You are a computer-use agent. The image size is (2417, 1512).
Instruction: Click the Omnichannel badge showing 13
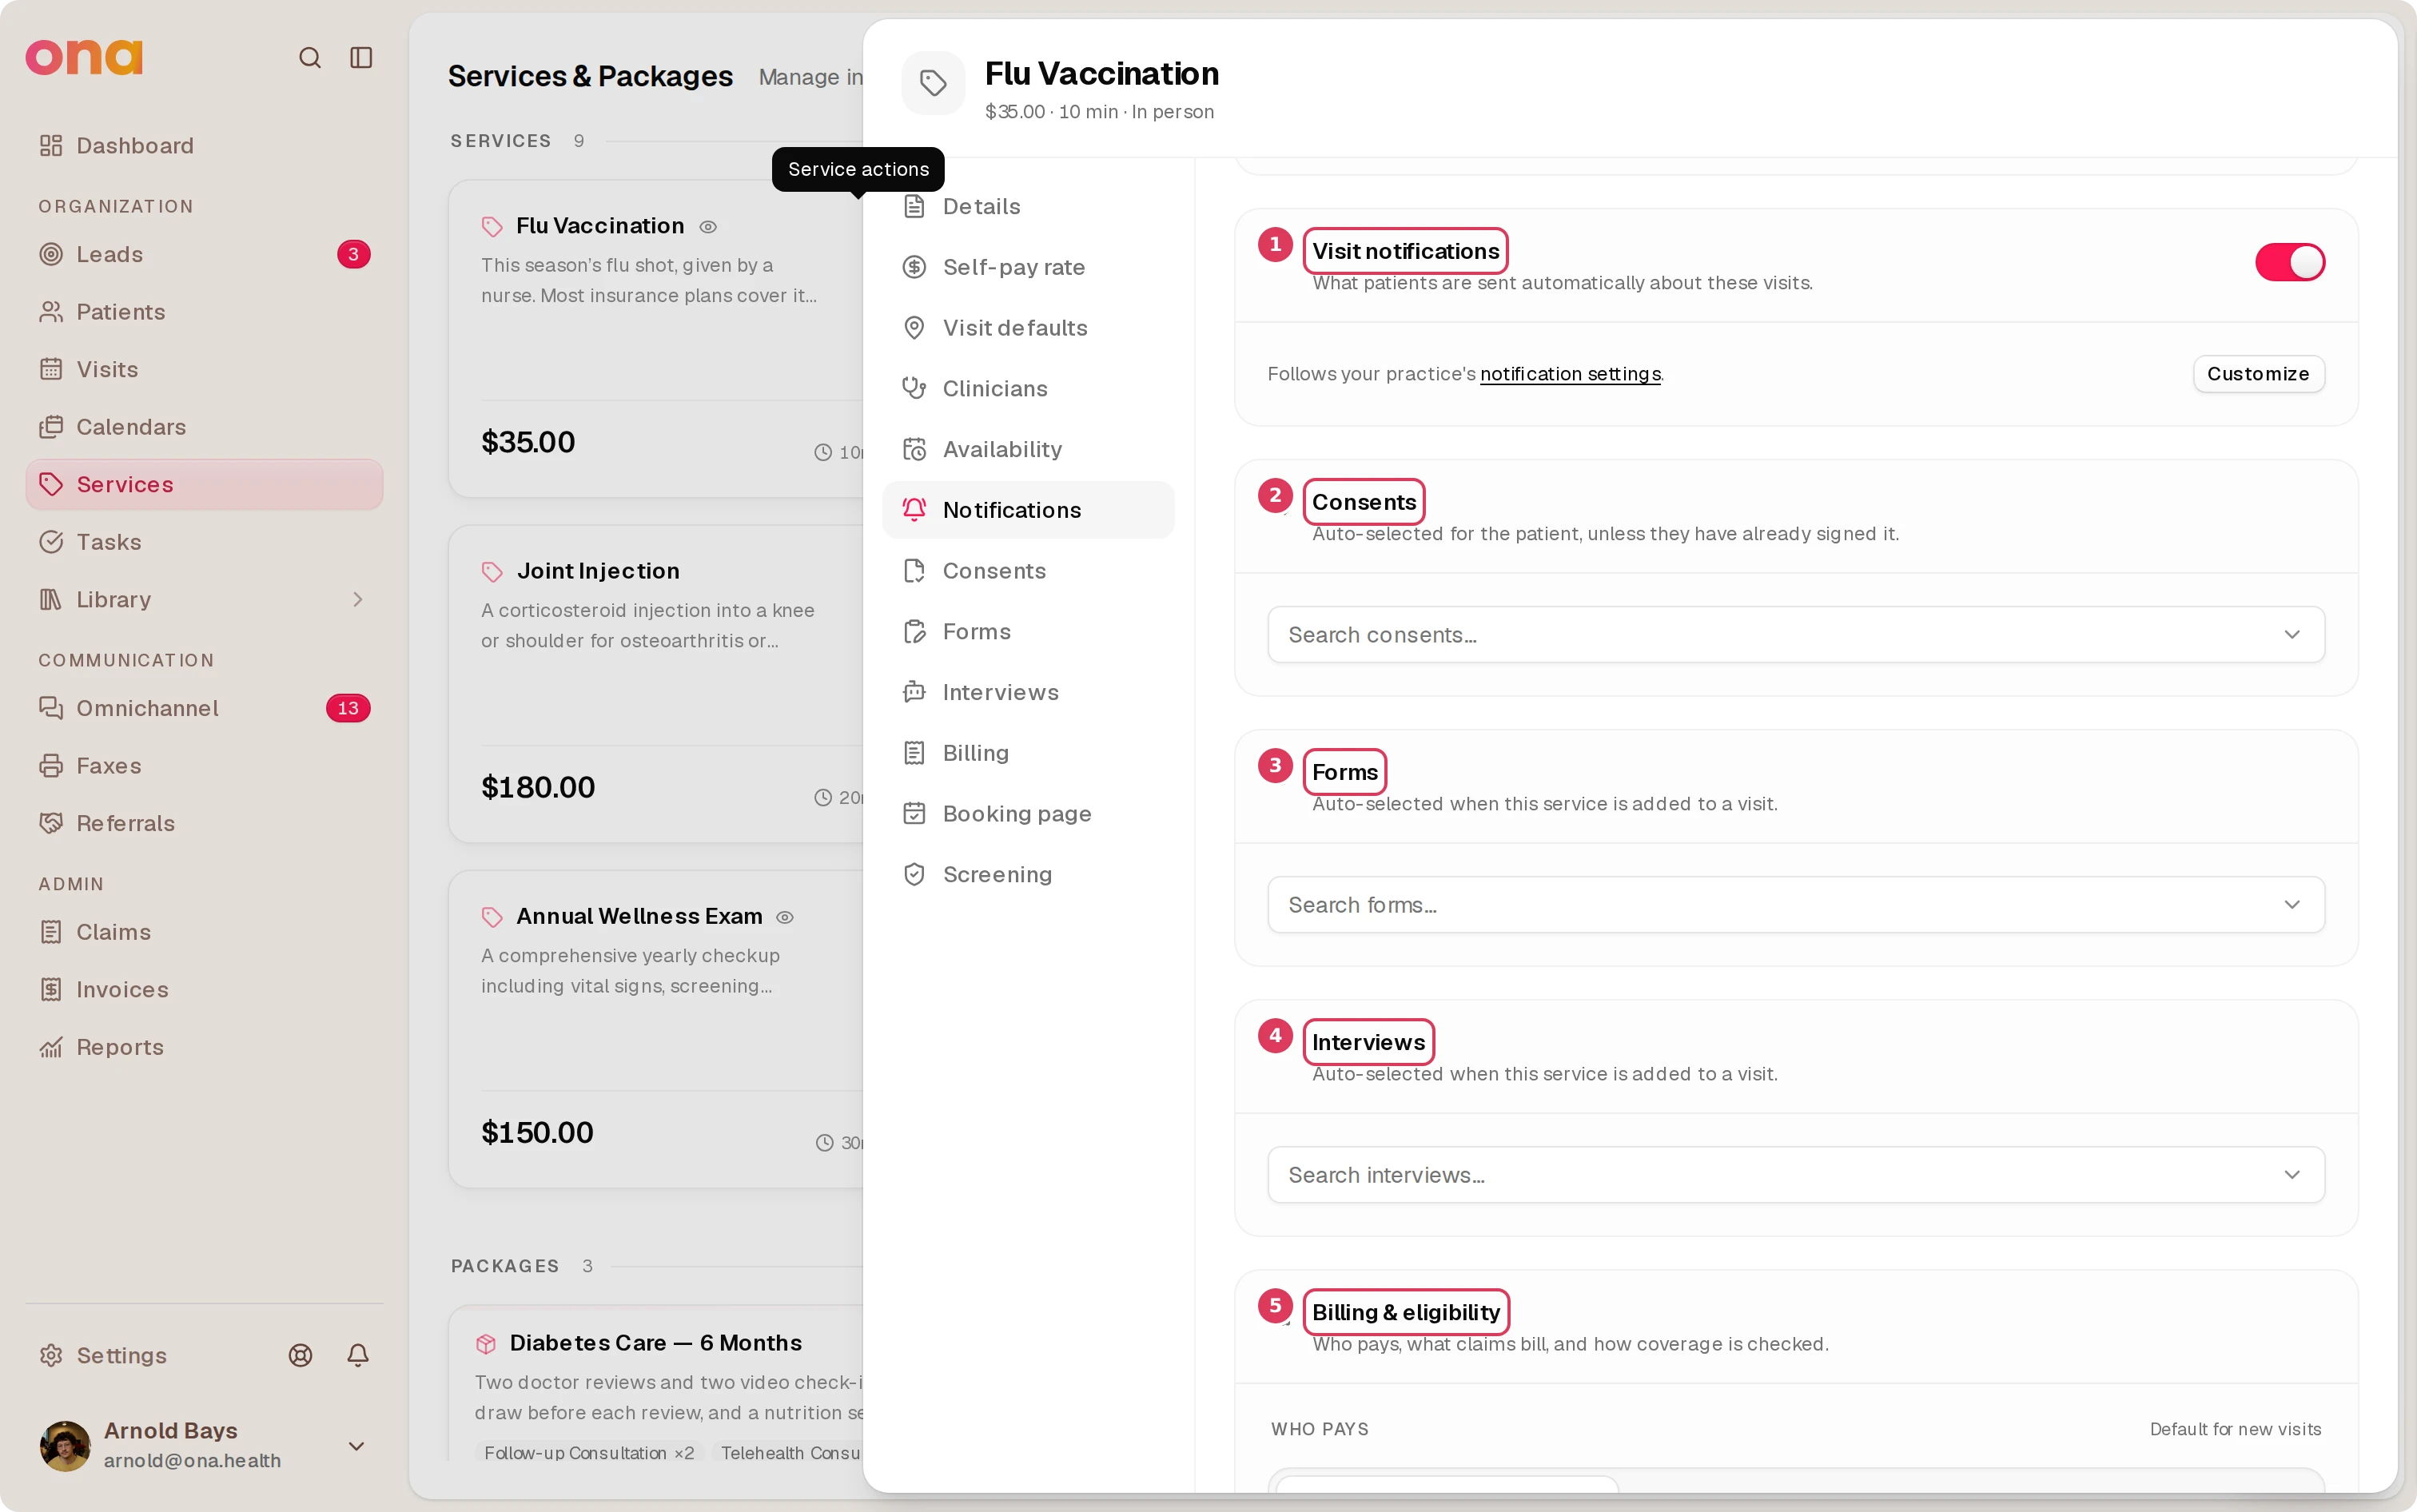point(348,708)
